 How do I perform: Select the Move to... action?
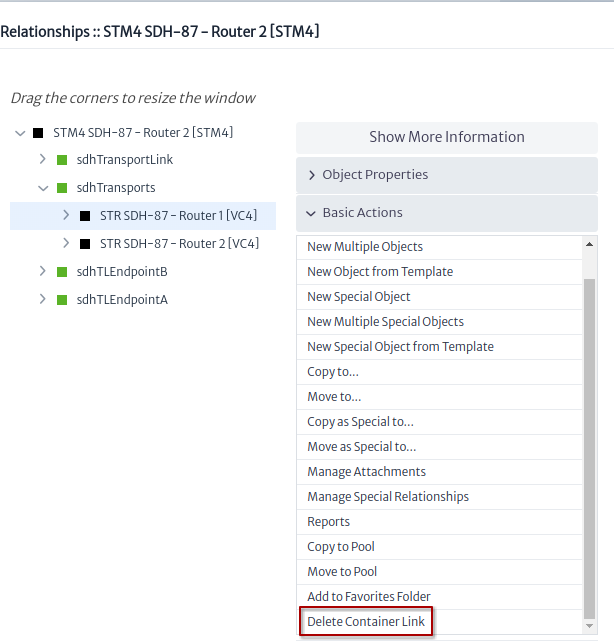(x=439, y=397)
